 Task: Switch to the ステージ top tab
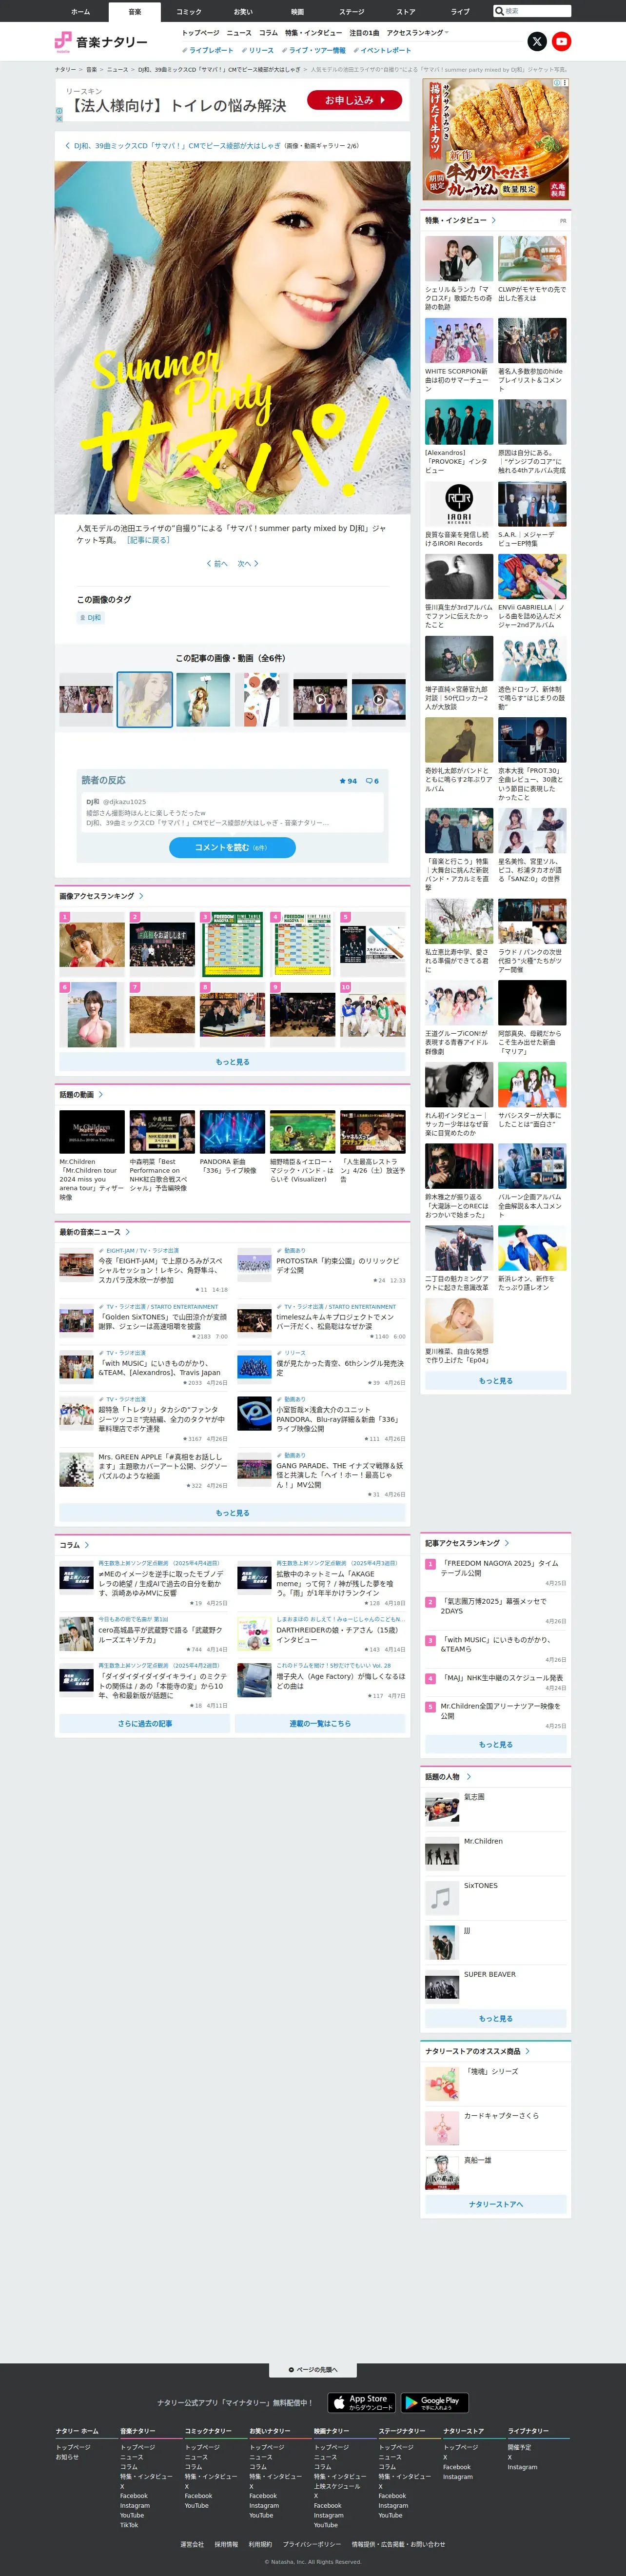[351, 11]
